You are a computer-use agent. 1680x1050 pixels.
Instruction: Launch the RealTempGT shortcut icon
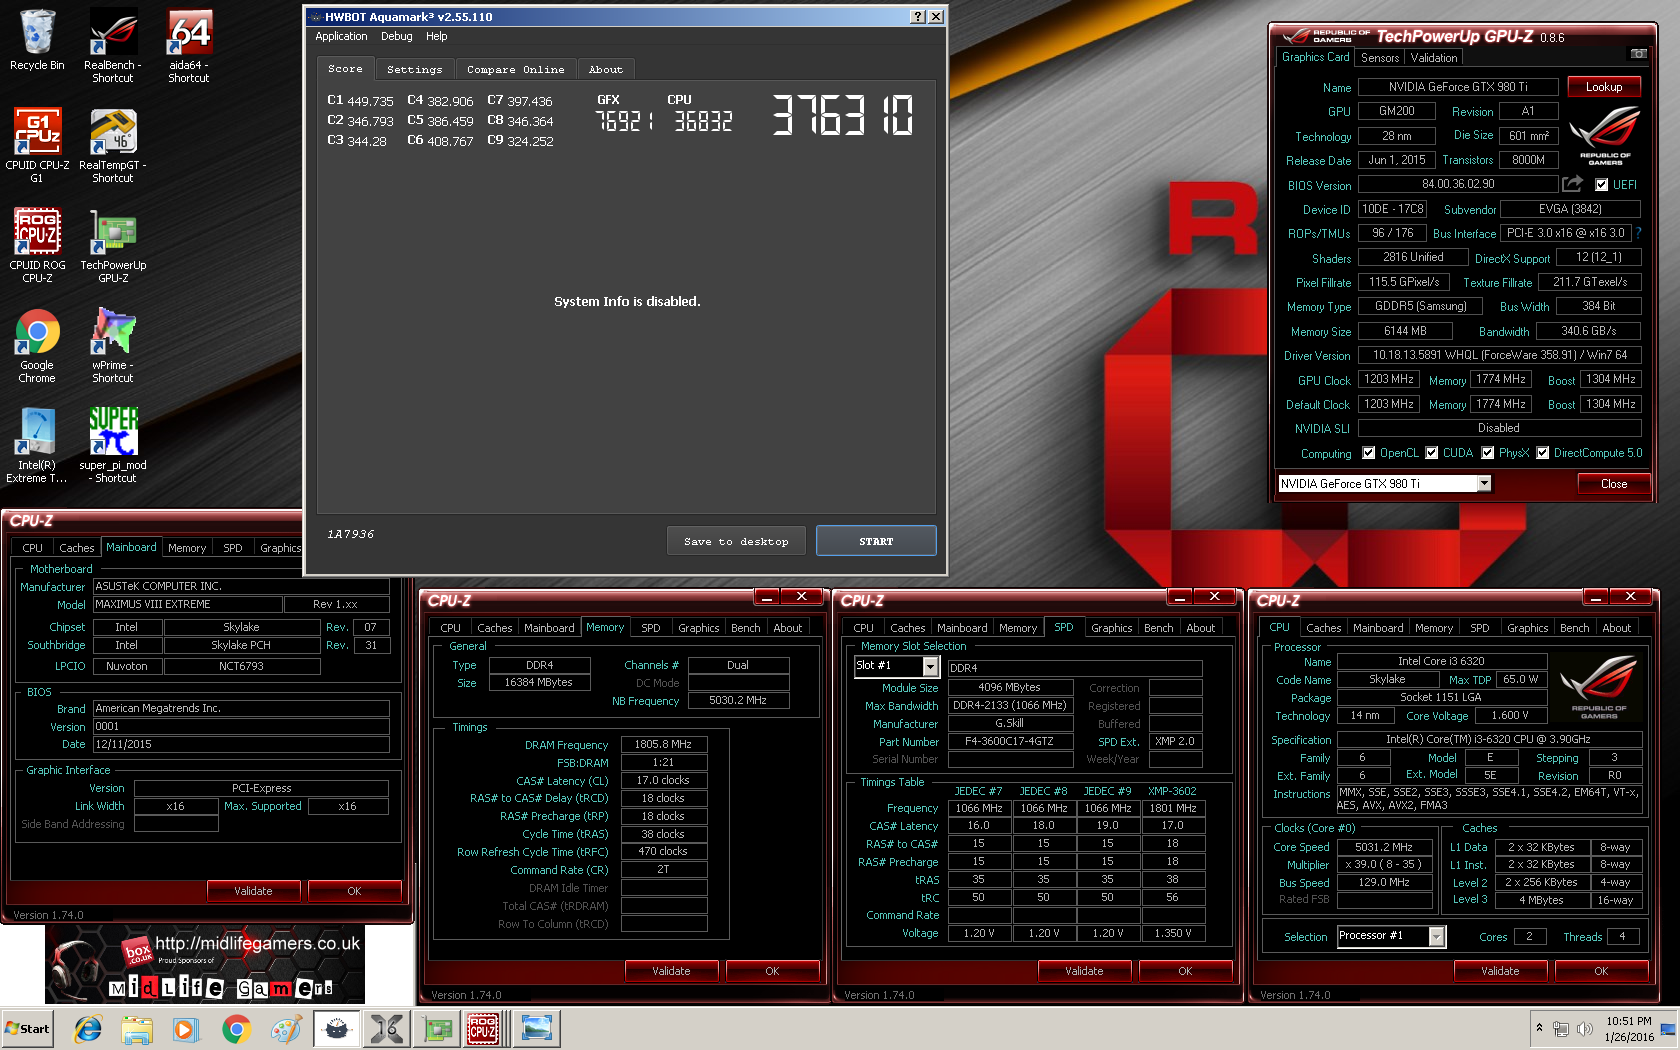click(x=113, y=145)
